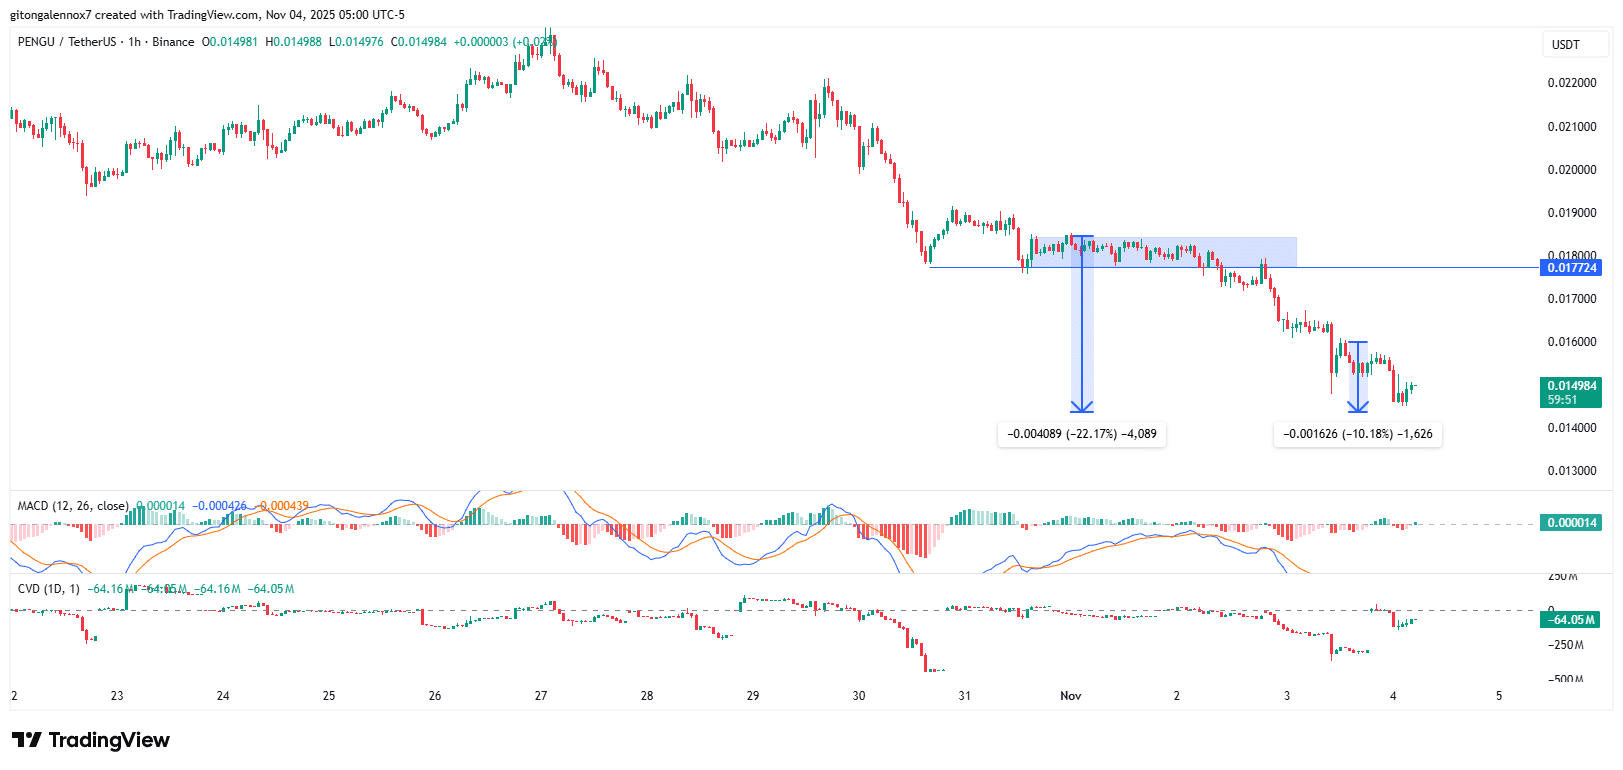Select the blue 0.017724 horizontal line price tag
This screenshot has width=1623, height=770.
[1571, 268]
